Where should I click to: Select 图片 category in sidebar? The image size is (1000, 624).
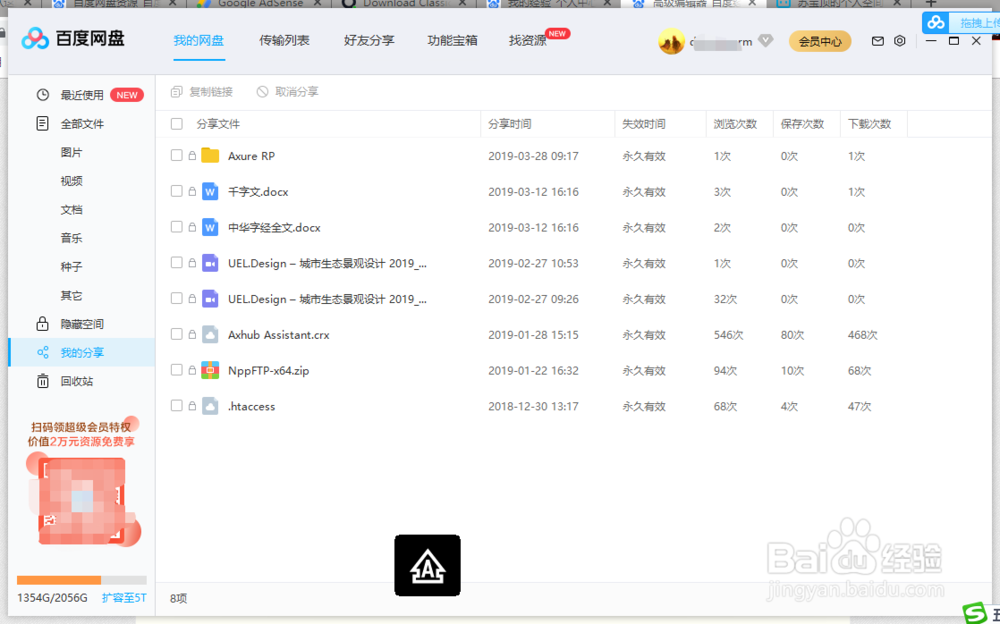point(71,152)
